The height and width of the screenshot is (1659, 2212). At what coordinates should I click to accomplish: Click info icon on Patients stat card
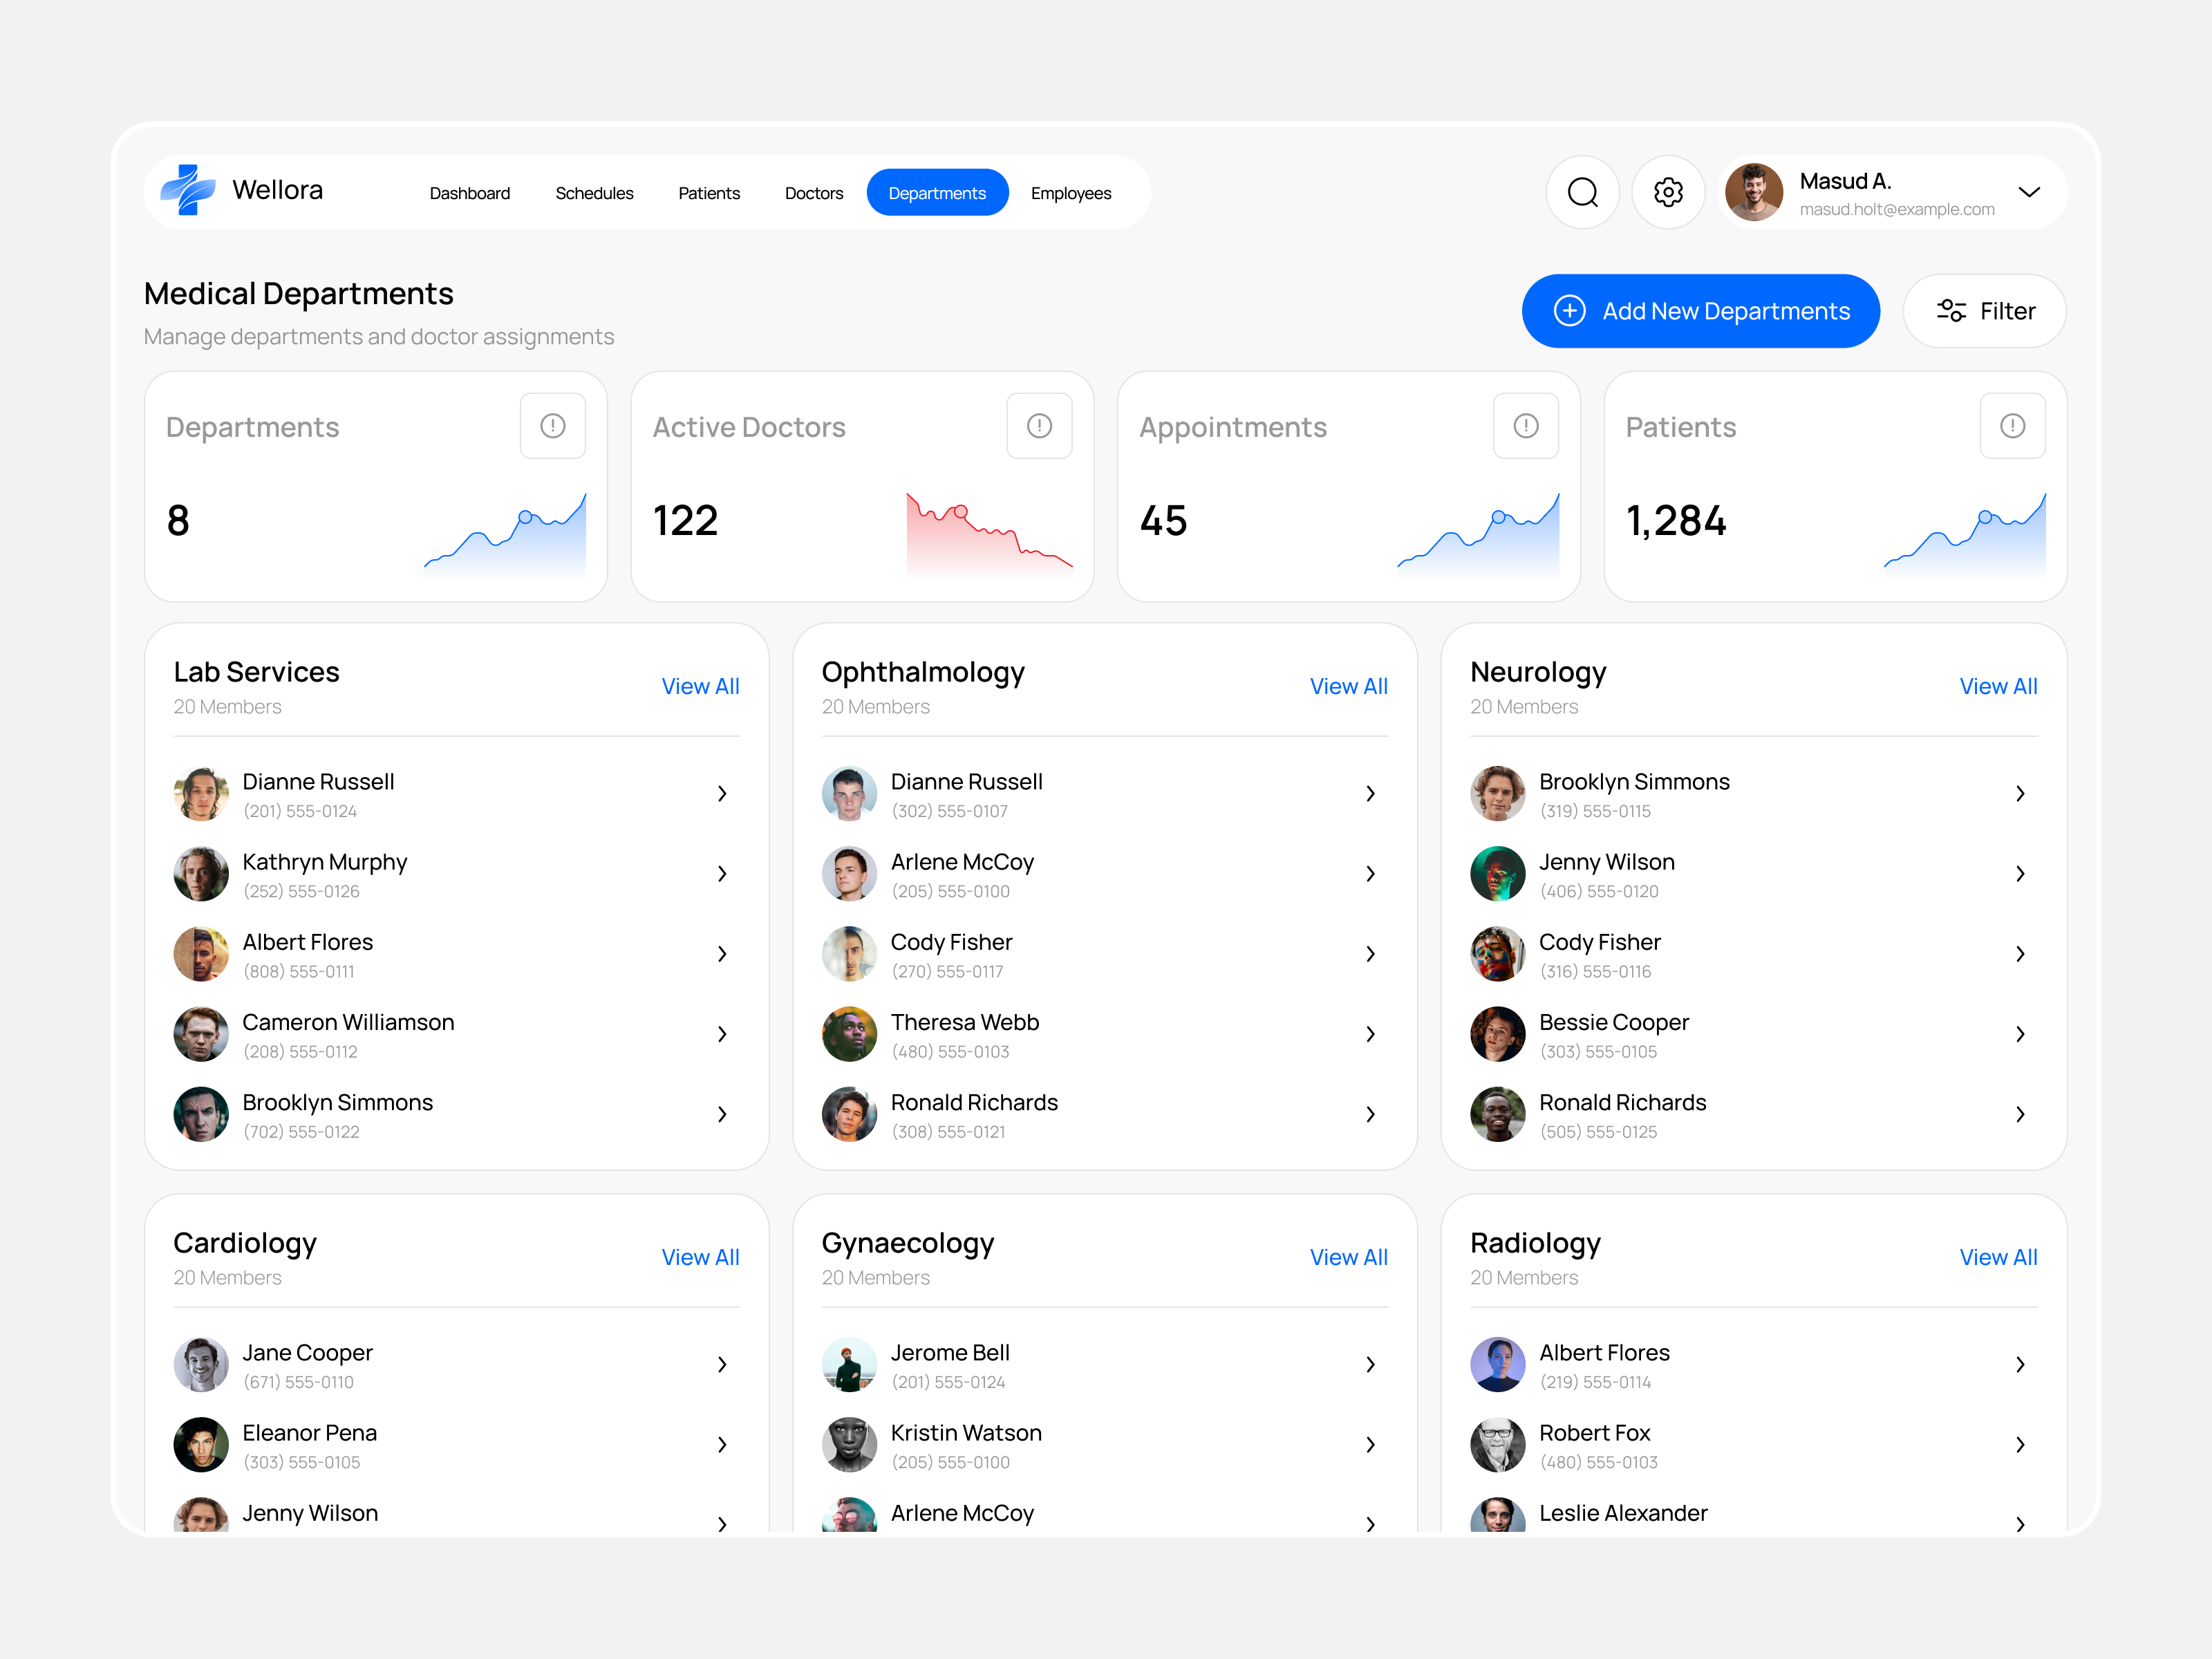[x=2013, y=426]
